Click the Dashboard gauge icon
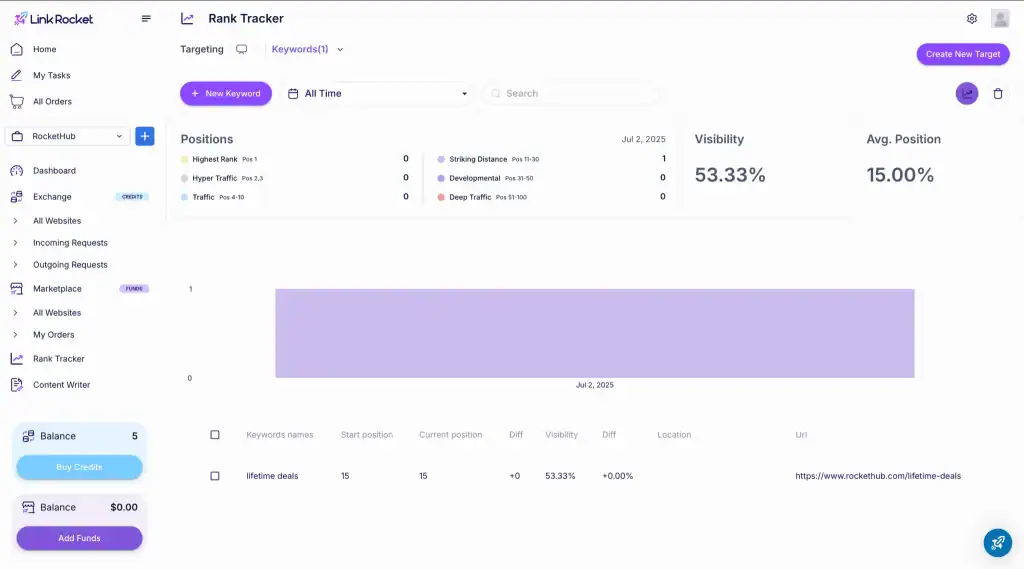Screen dimensions: 1024x569 coord(17,171)
